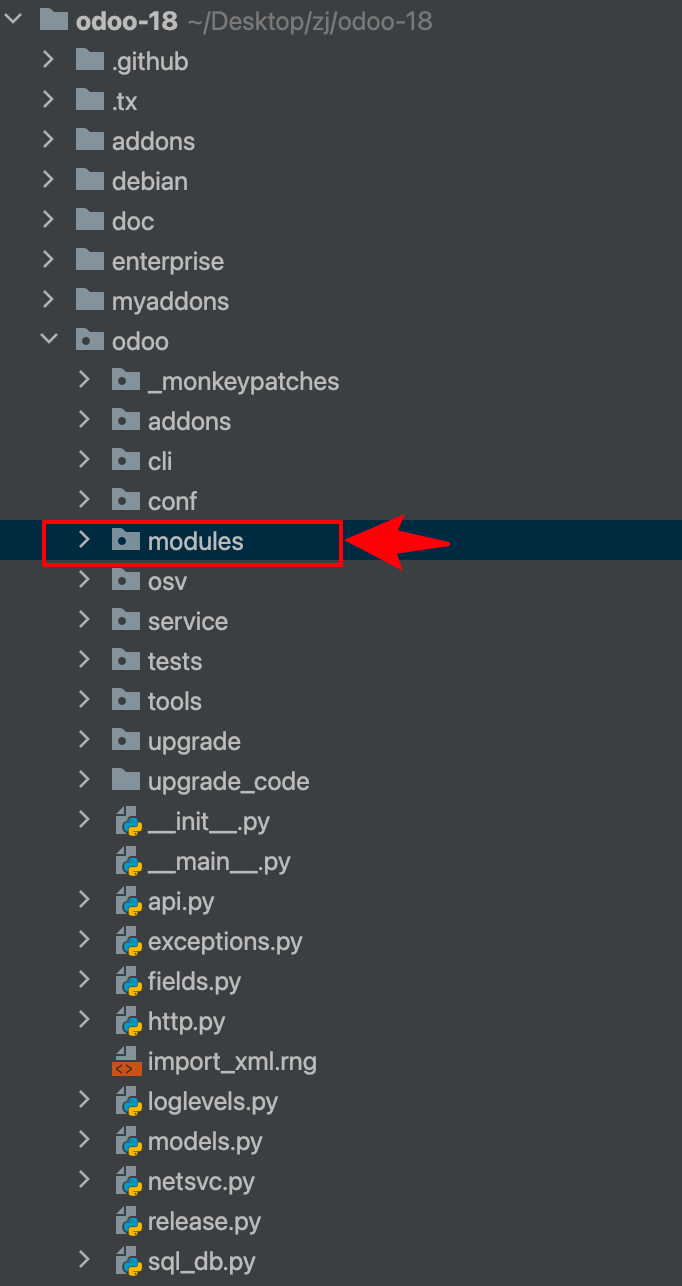Select the _monkeypatches package
The image size is (682, 1286).
click(243, 381)
